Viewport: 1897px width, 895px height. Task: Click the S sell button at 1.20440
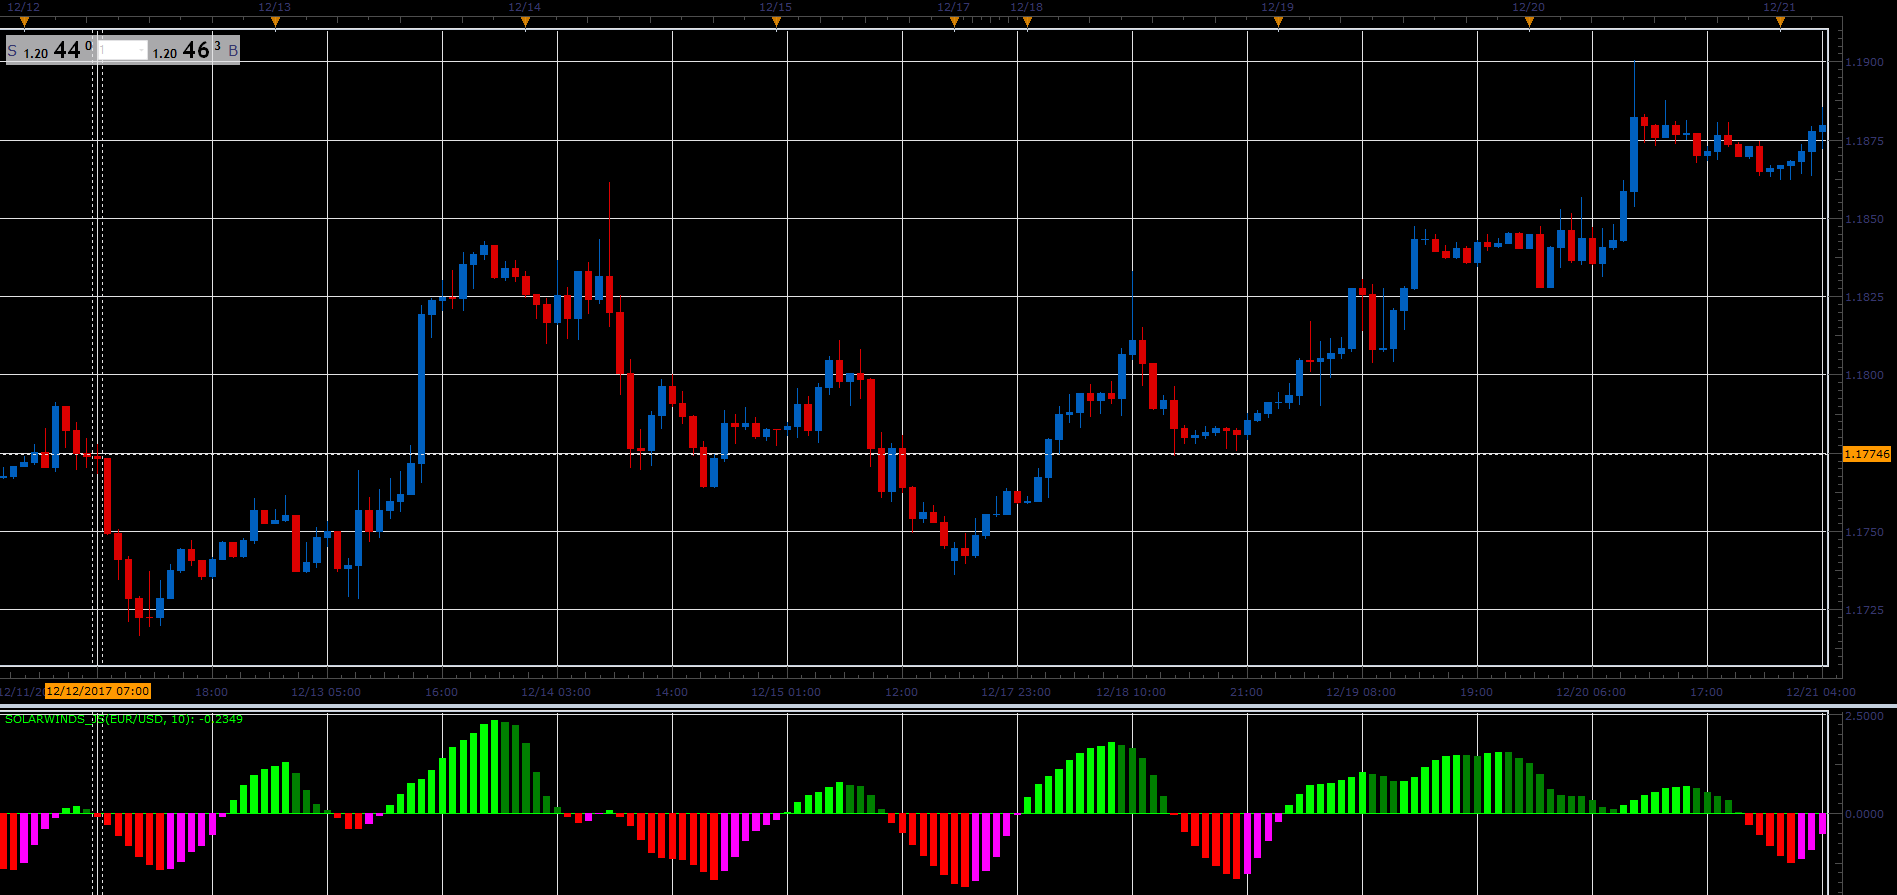pos(50,50)
